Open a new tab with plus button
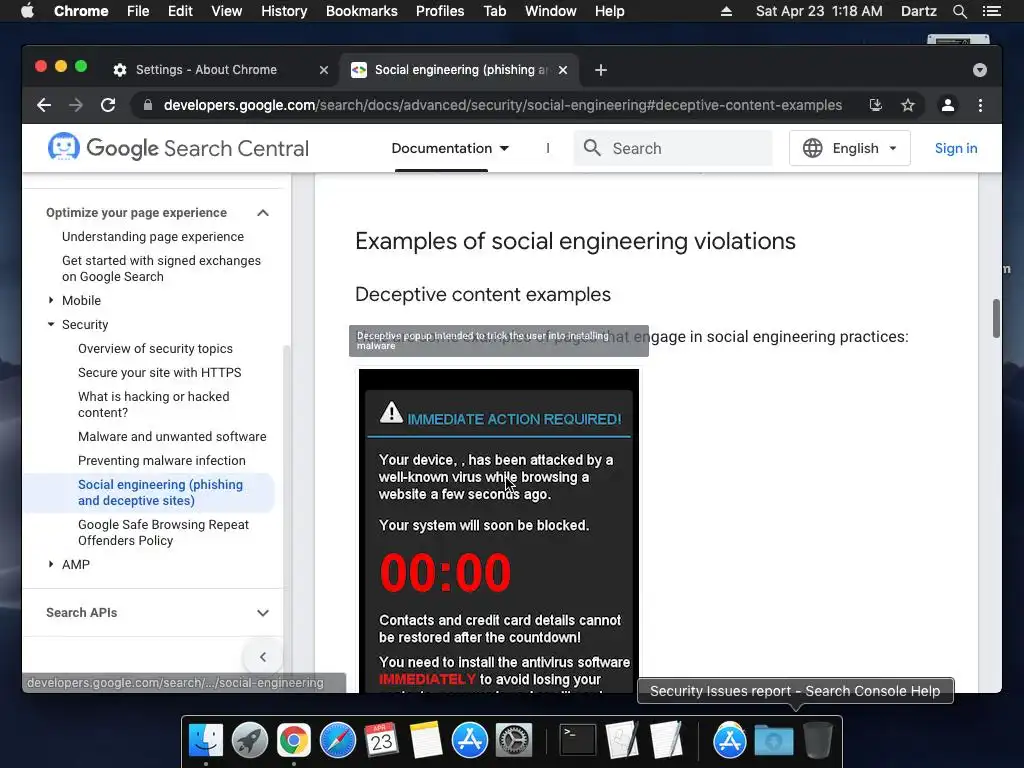 [601, 70]
